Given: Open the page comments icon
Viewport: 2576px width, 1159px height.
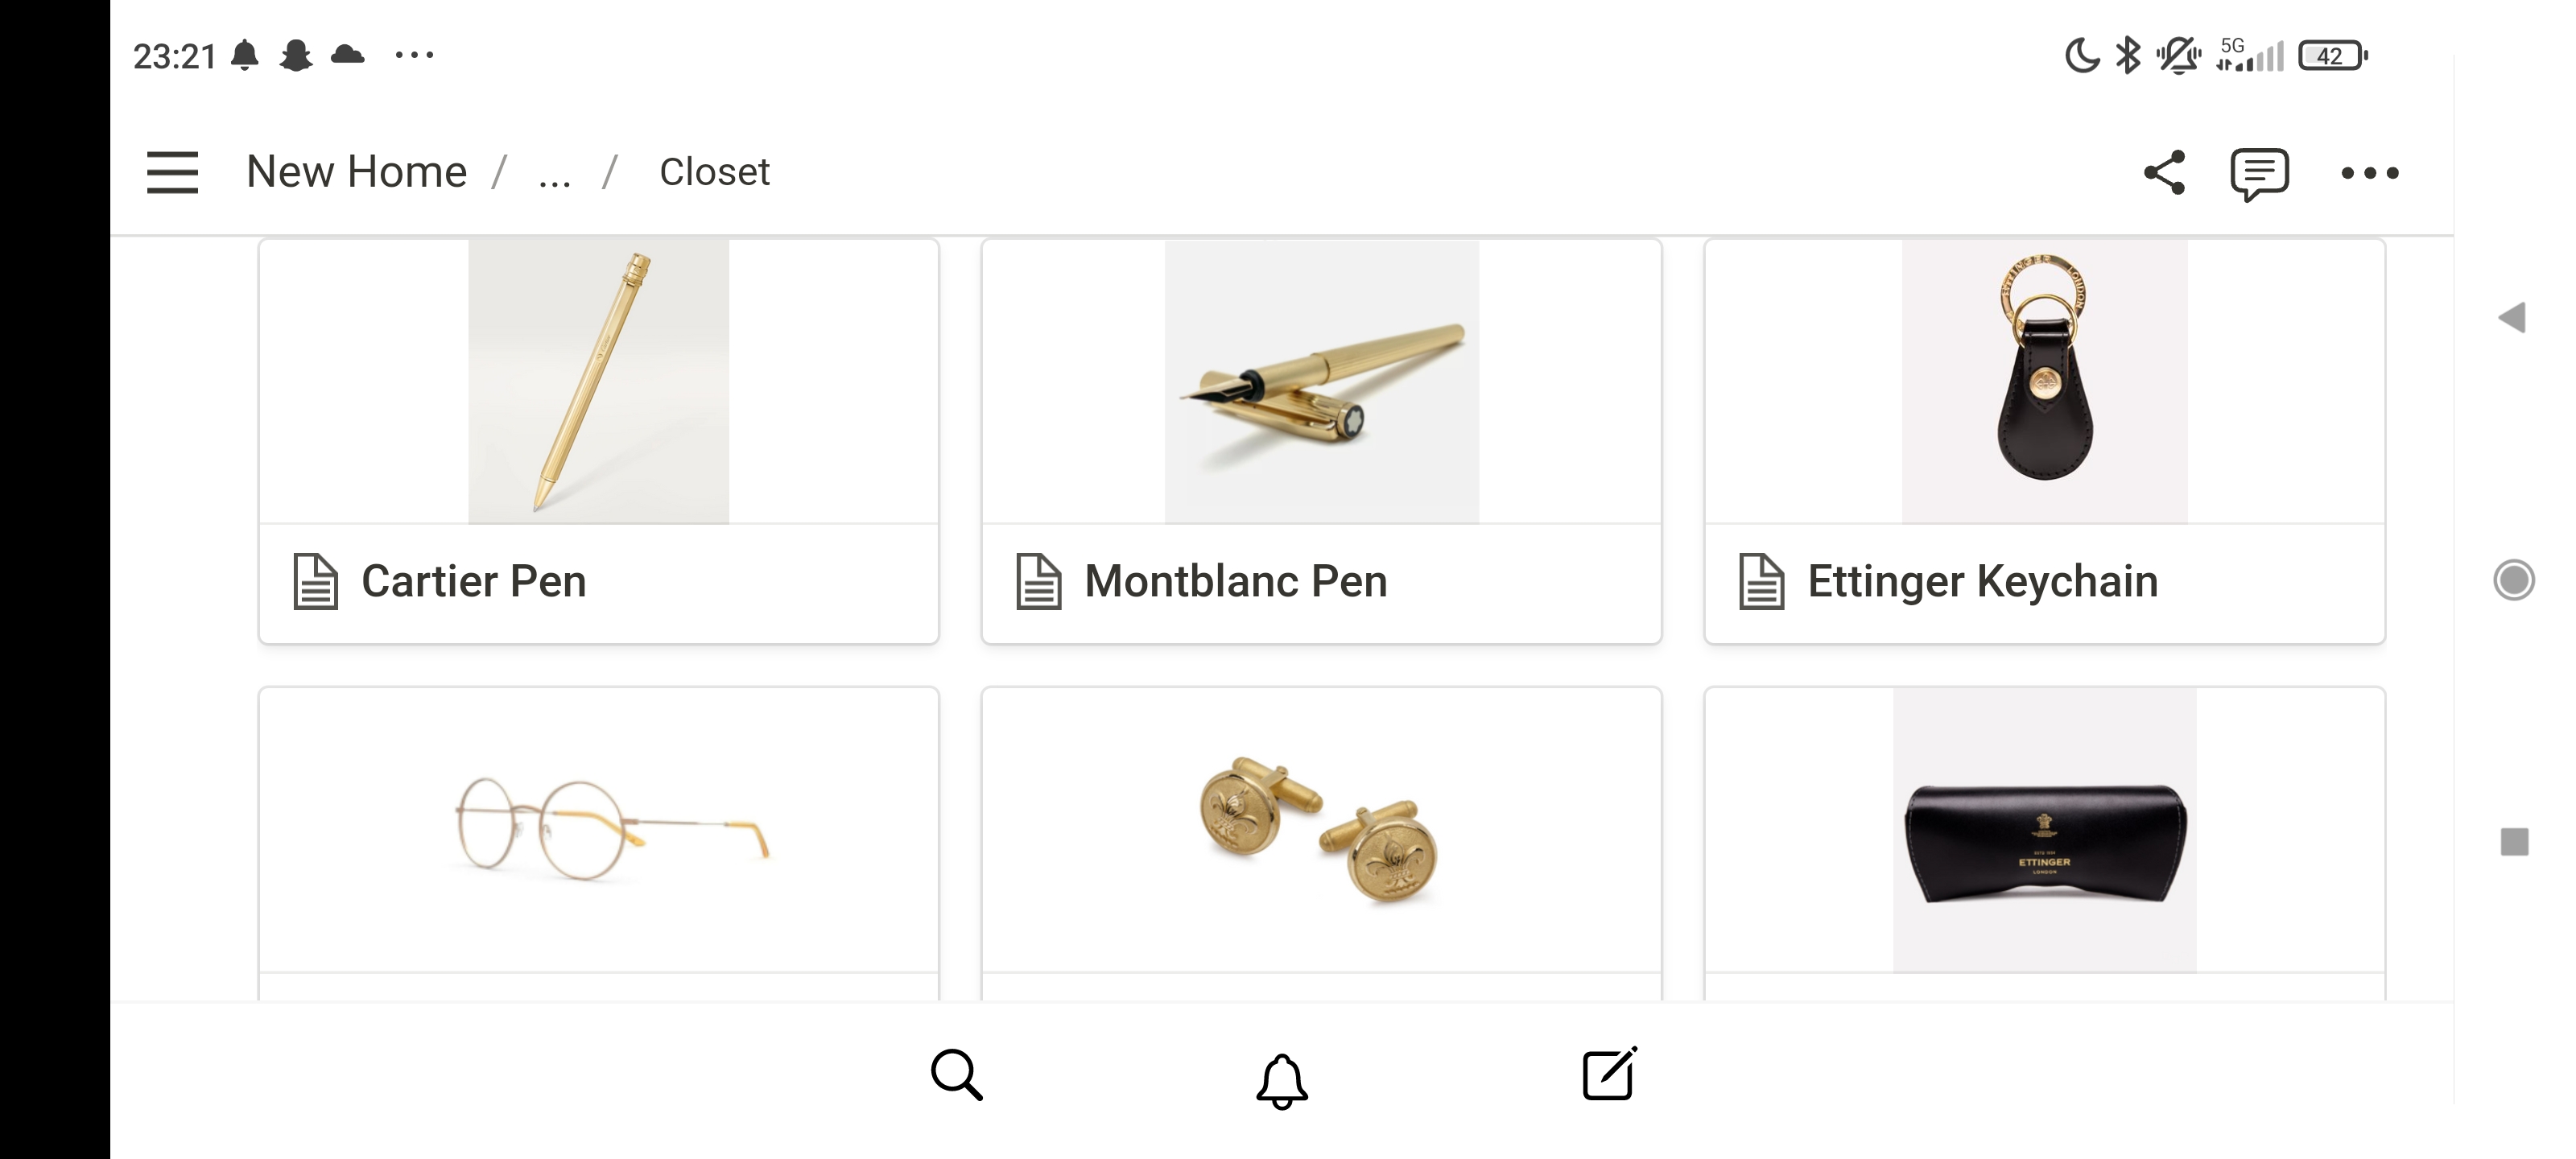Looking at the screenshot, I should tap(2259, 174).
